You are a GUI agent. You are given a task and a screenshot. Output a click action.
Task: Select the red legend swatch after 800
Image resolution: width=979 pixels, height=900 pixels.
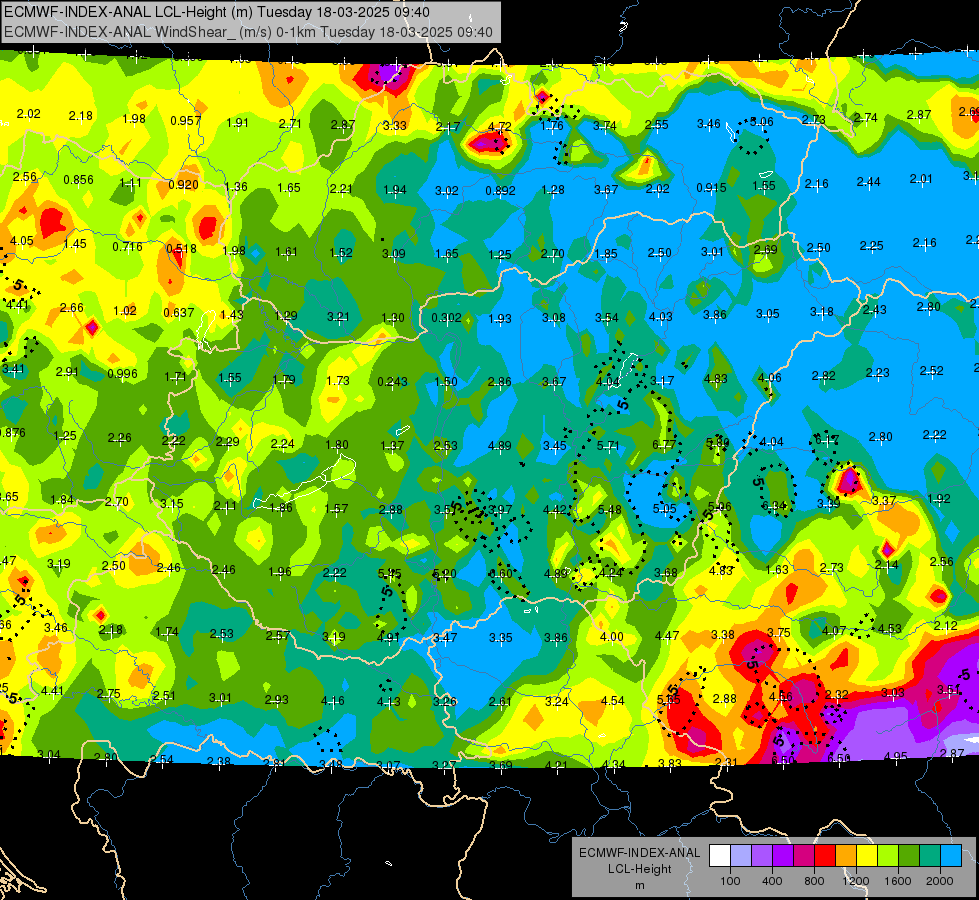824,856
